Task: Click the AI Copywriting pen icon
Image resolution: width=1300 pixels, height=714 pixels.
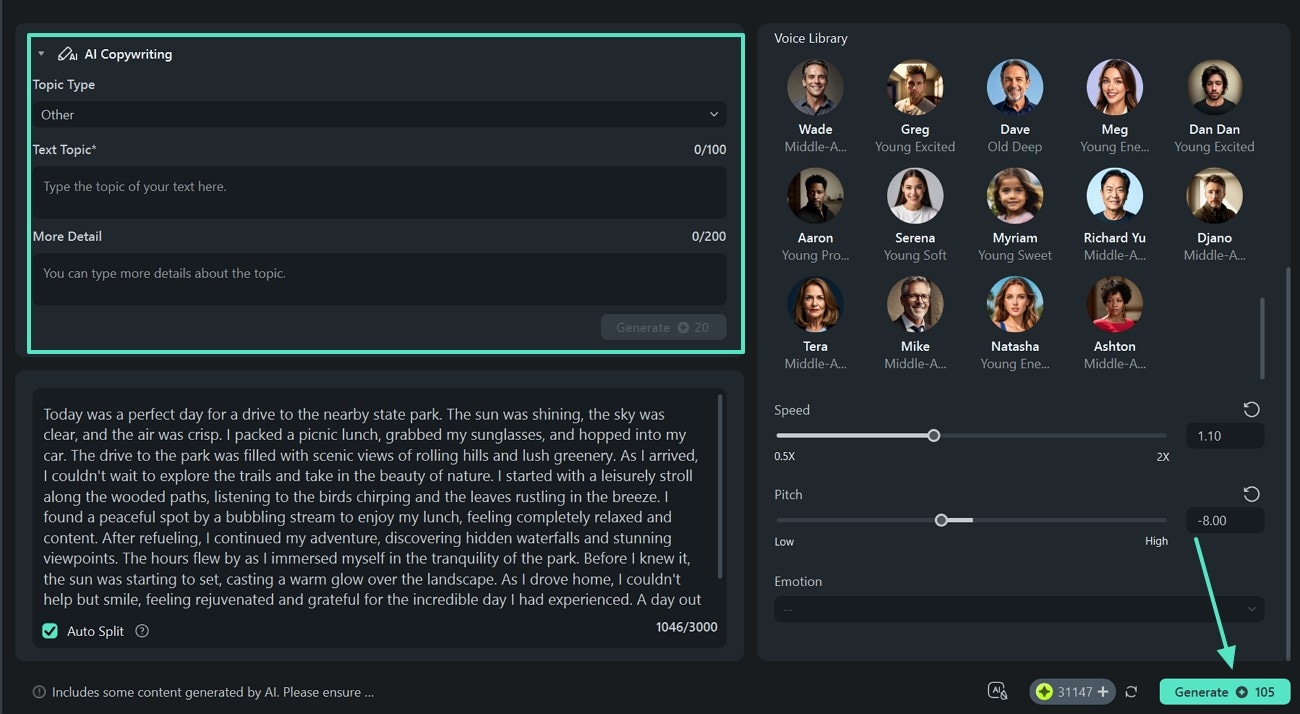Action: point(67,54)
